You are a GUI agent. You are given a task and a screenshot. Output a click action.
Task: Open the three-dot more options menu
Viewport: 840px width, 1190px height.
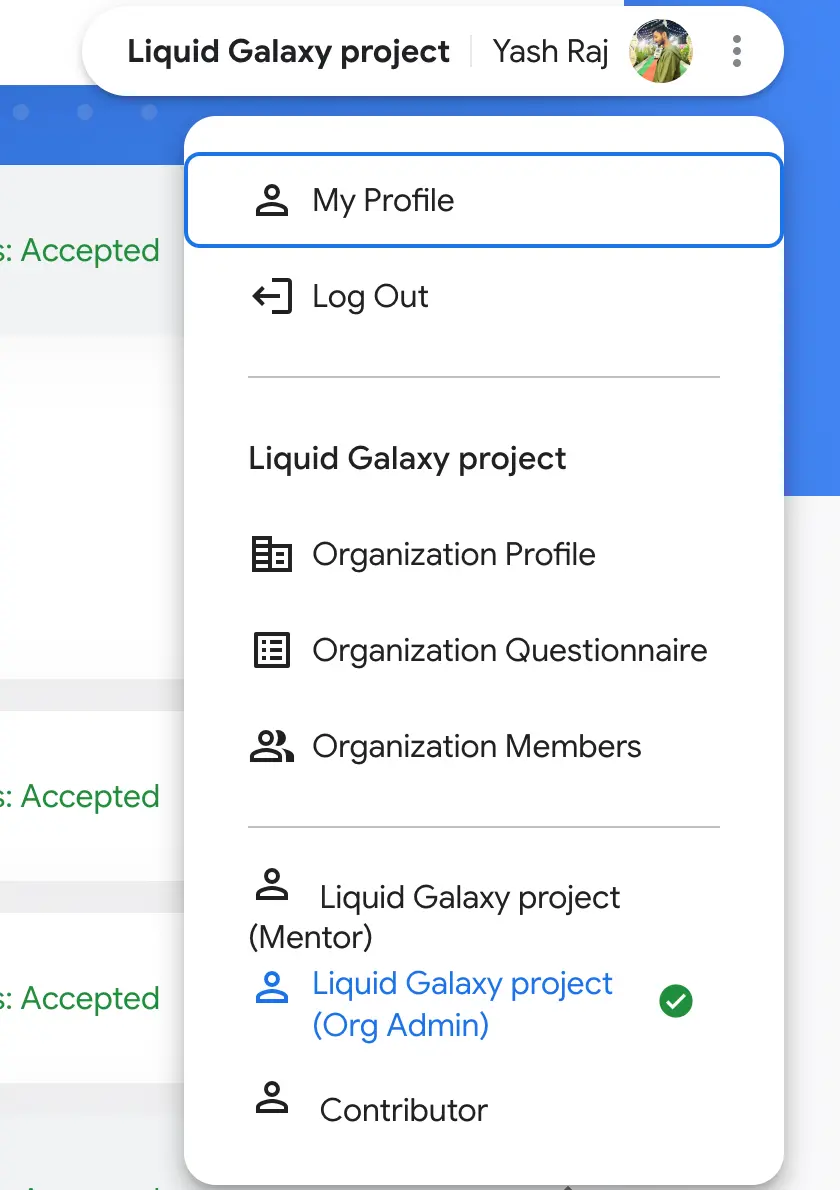736,52
